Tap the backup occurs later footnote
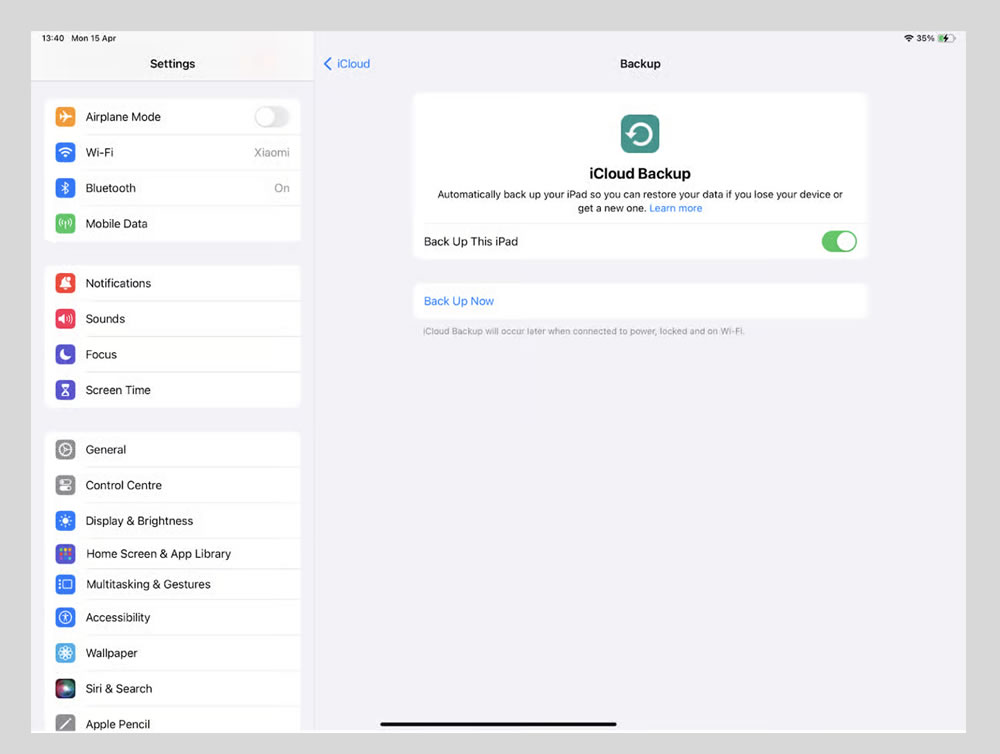This screenshot has width=1000, height=754. (x=584, y=331)
